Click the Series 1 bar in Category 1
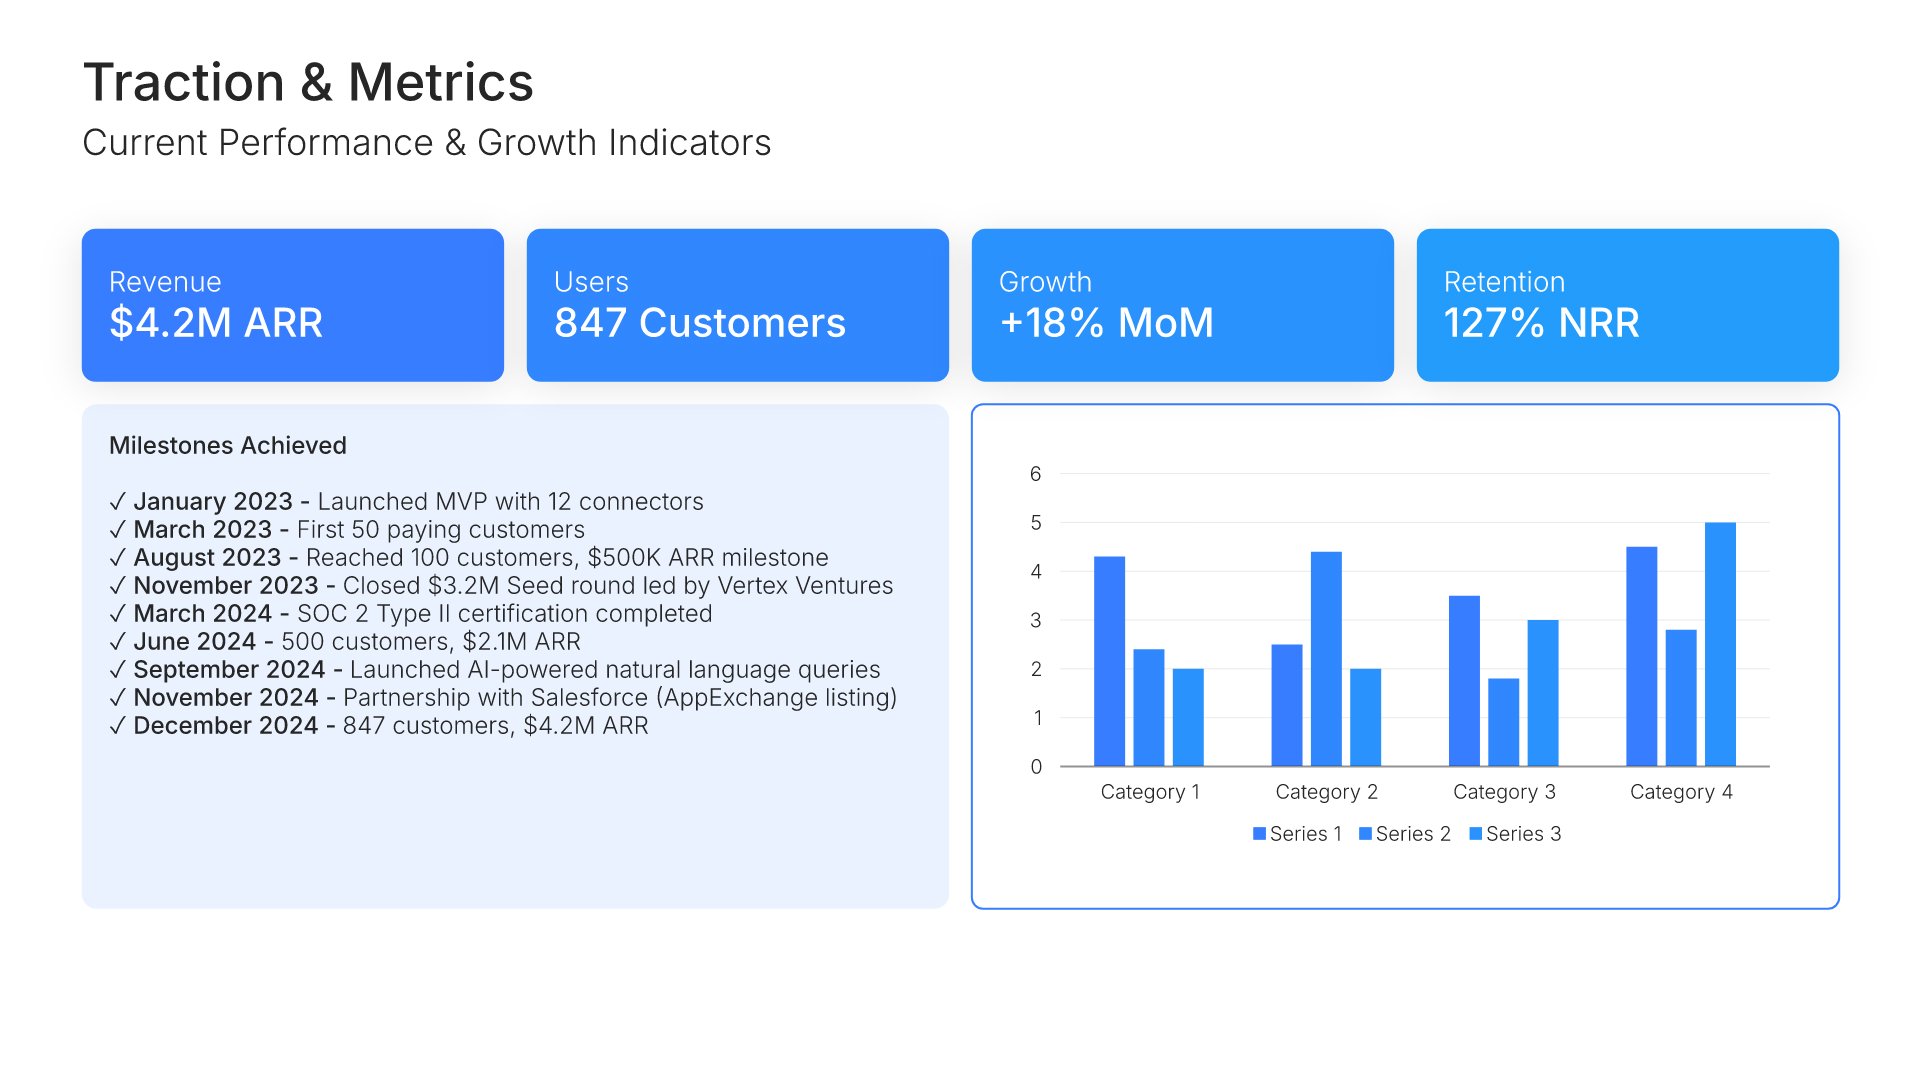 click(x=1109, y=661)
